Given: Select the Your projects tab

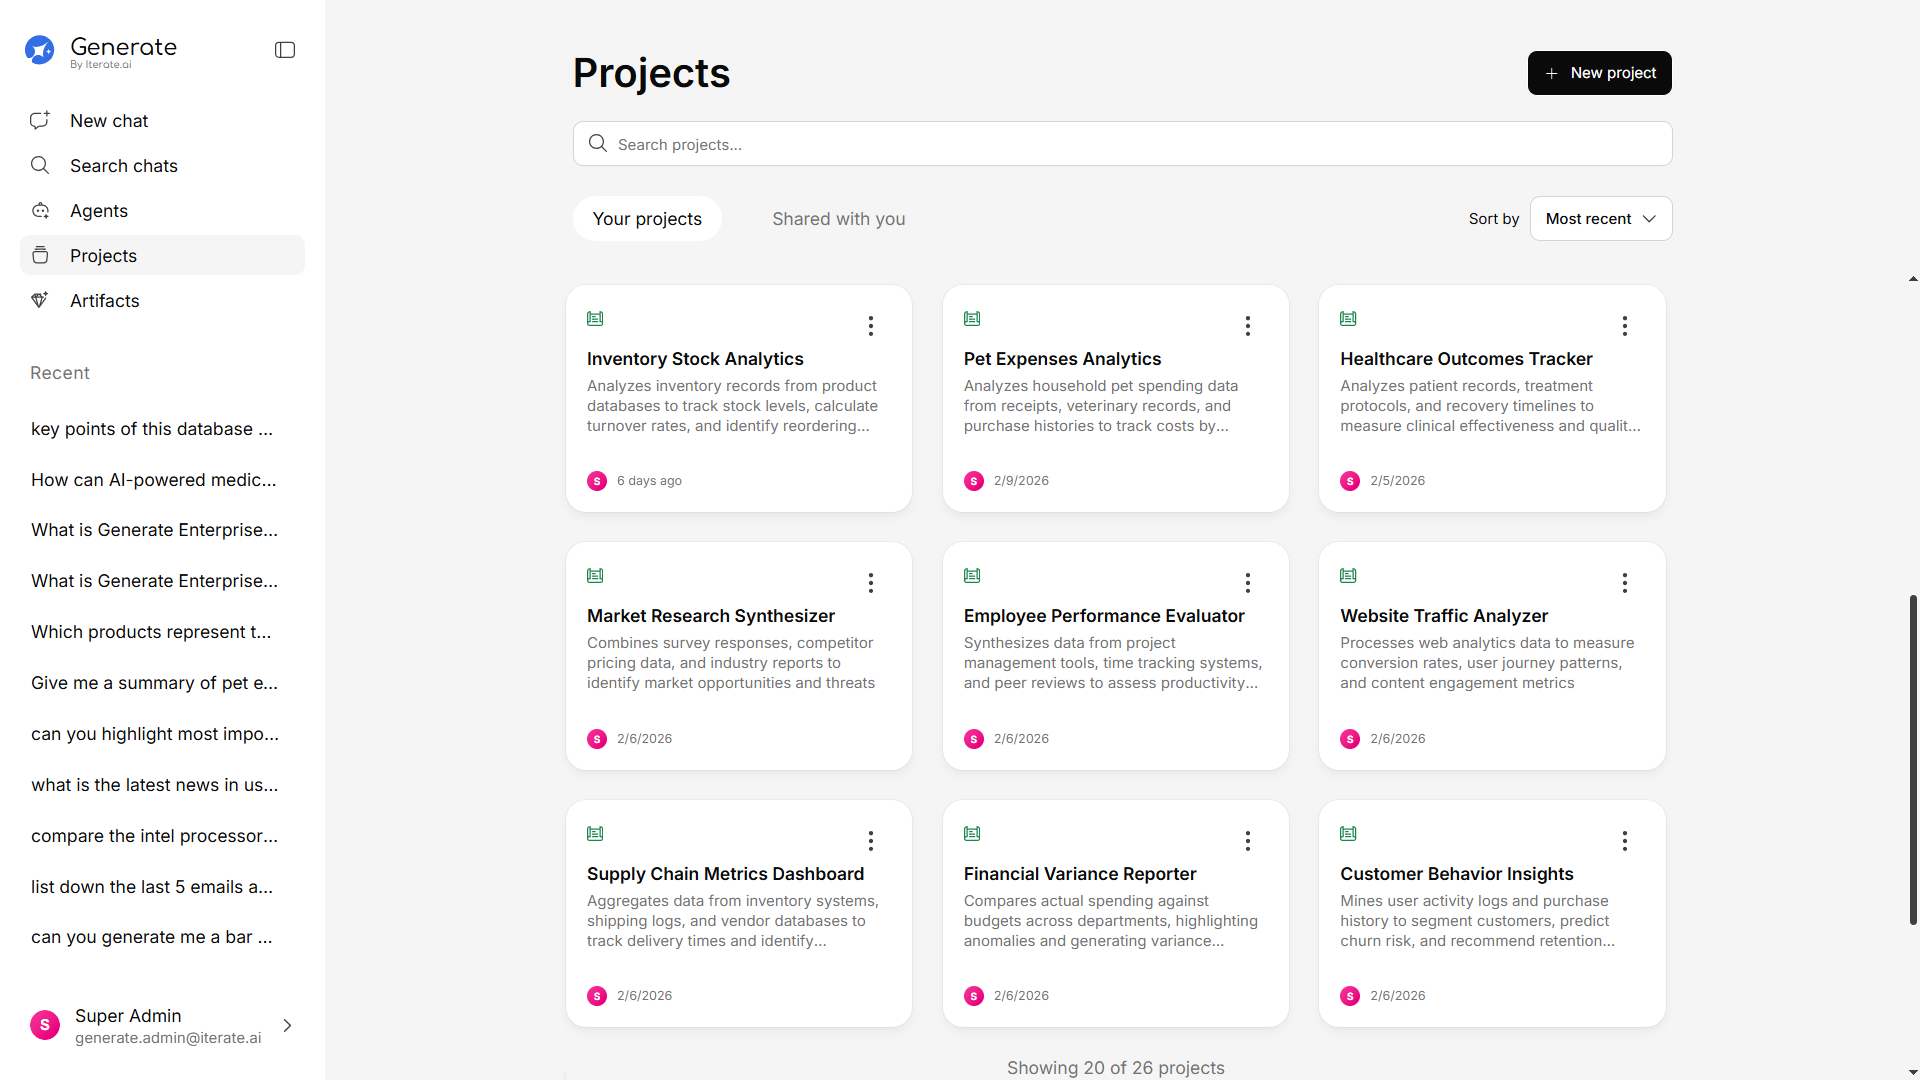Looking at the screenshot, I should pyautogui.click(x=647, y=219).
